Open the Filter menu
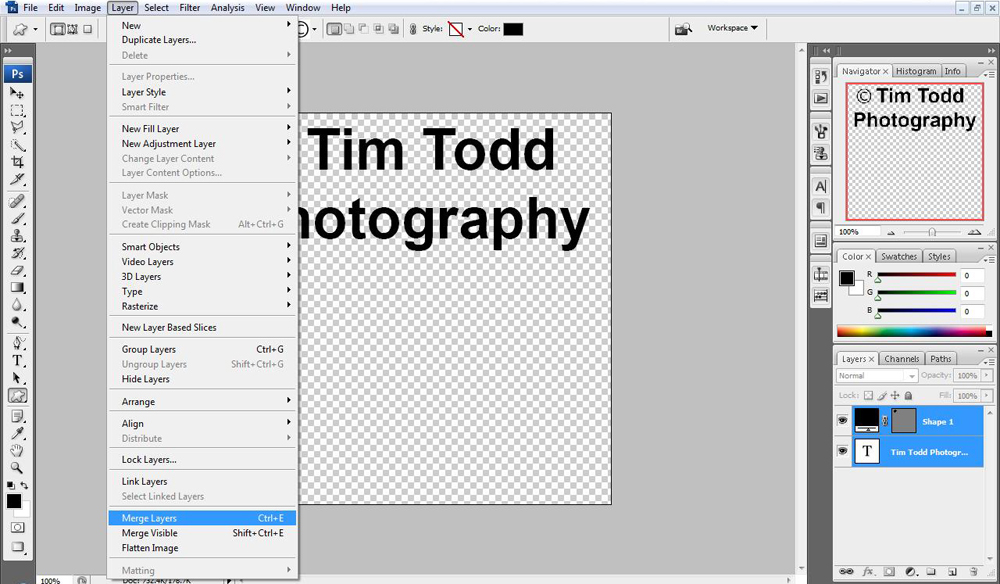The width and height of the screenshot is (1000, 584). (x=189, y=8)
